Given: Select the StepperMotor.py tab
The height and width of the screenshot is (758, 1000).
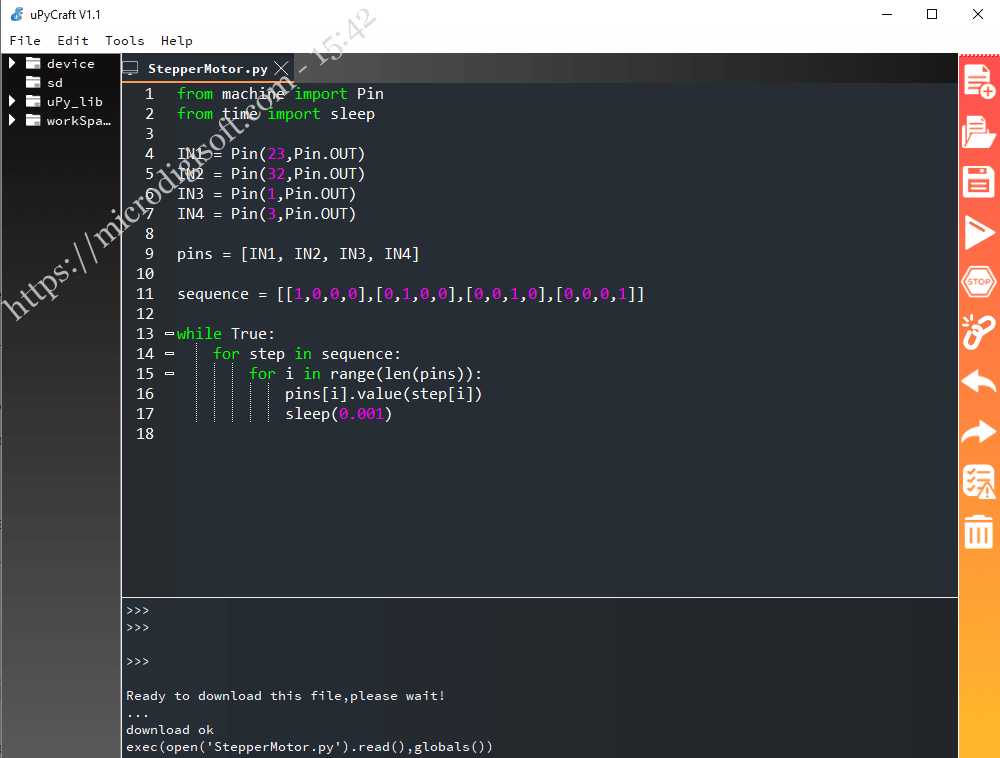Looking at the screenshot, I should pos(204,70).
